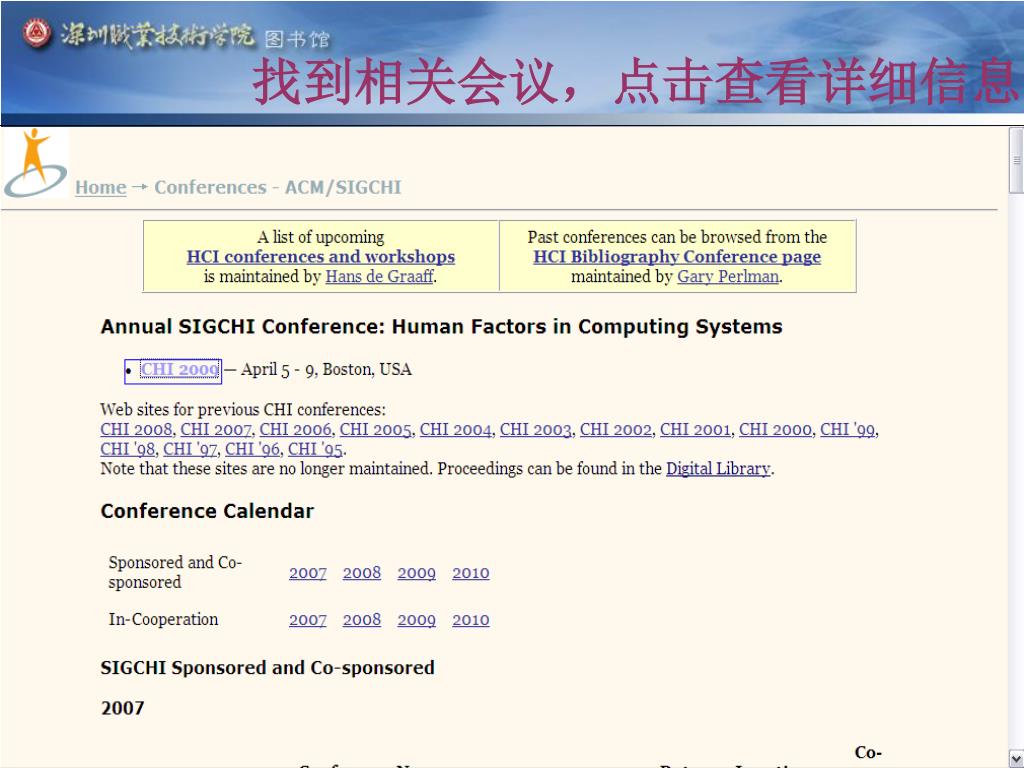
Task: Select 2010 in the In-Cooperation row
Action: point(471,620)
